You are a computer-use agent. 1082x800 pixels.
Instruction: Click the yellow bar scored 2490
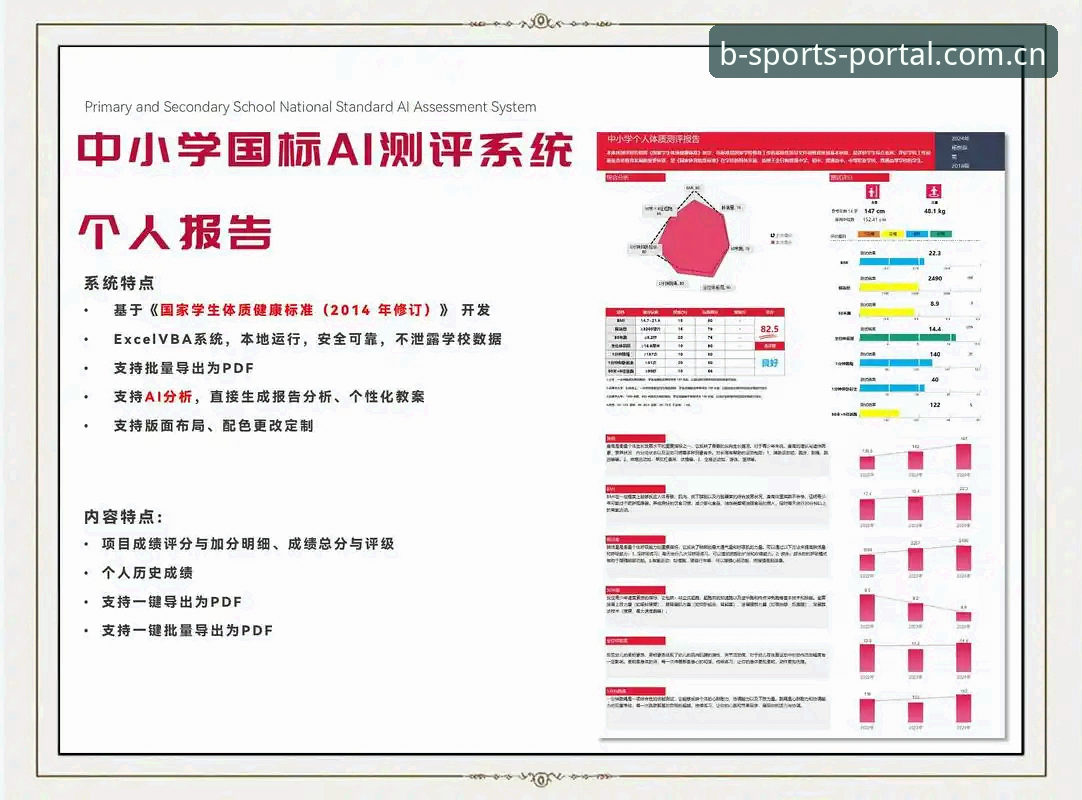coord(889,287)
